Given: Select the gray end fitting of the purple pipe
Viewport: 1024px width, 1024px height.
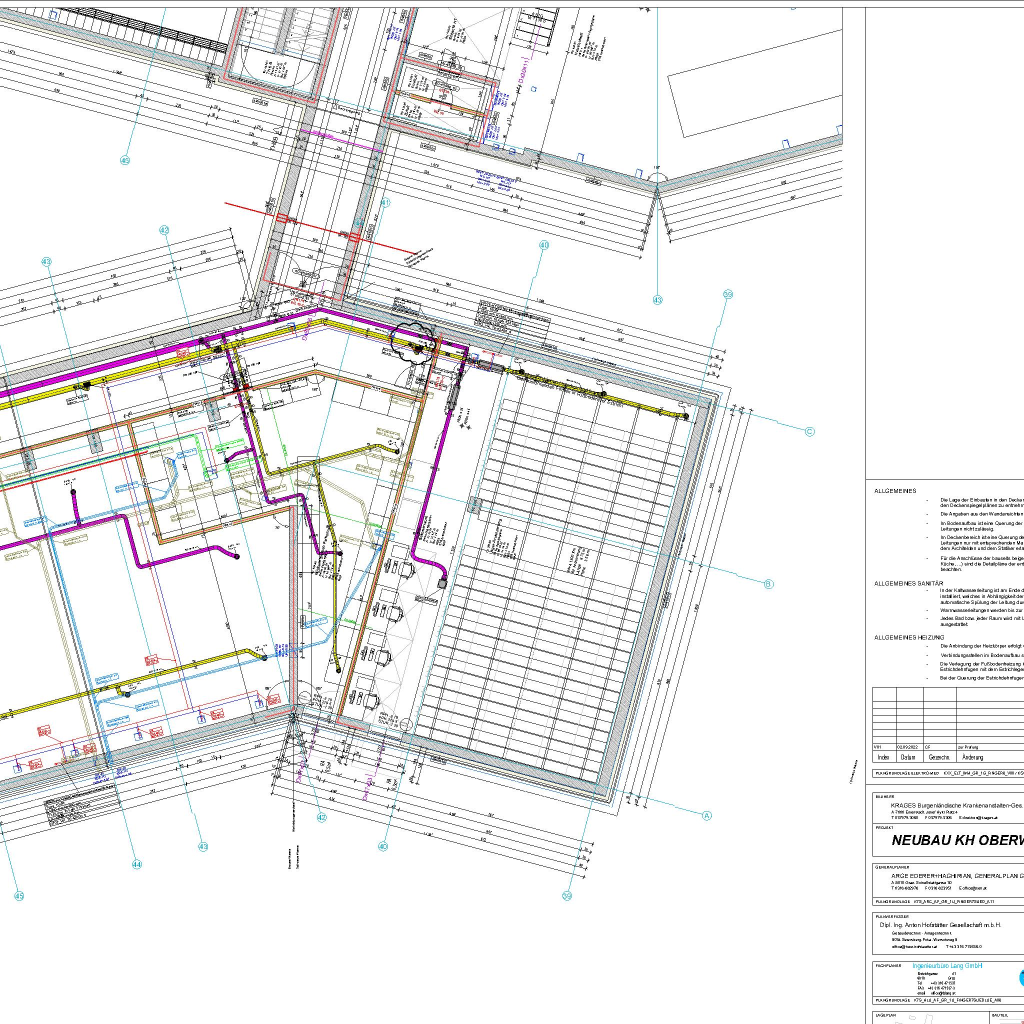Looking at the screenshot, I should (x=441, y=582).
